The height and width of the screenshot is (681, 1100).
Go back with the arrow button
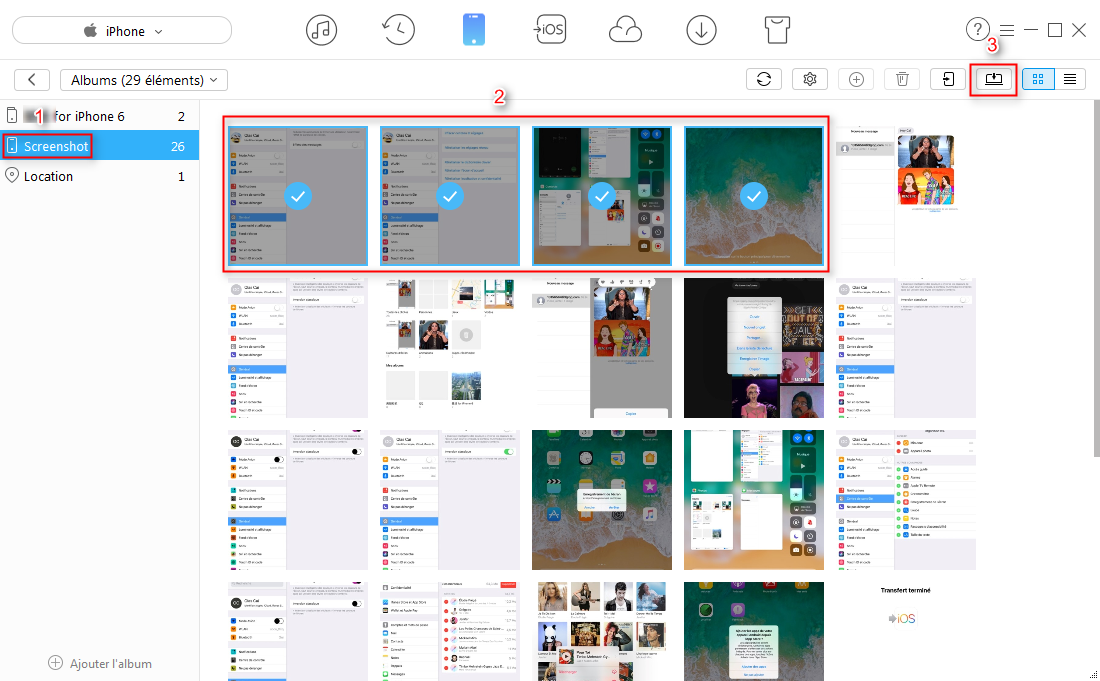32,80
